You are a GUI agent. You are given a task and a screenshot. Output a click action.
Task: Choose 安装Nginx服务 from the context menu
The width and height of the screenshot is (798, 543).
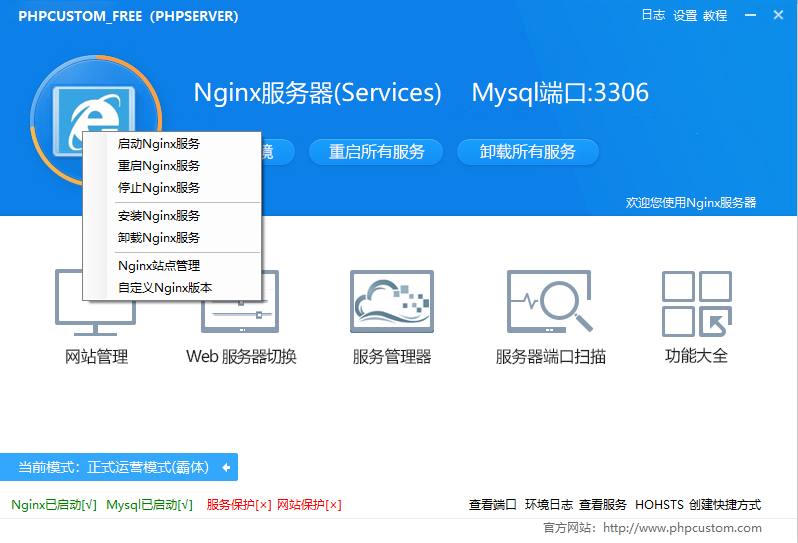[172, 216]
